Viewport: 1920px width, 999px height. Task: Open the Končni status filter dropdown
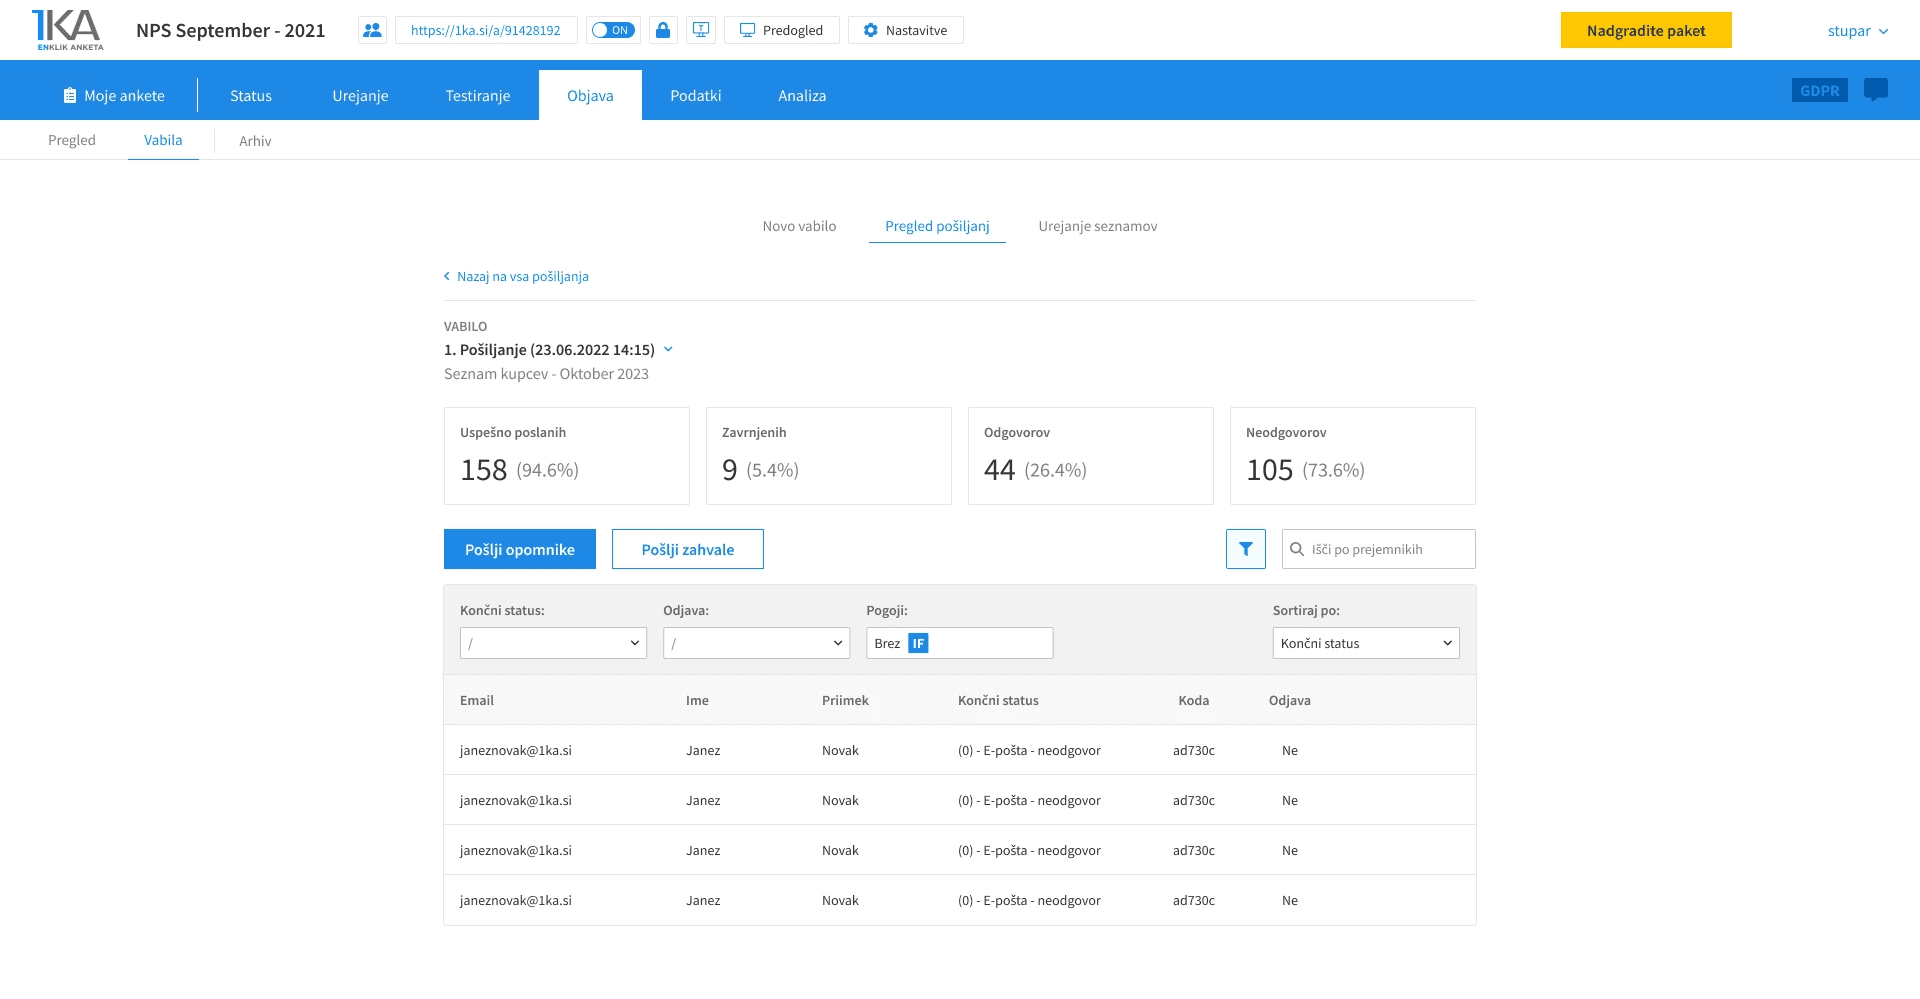(553, 643)
